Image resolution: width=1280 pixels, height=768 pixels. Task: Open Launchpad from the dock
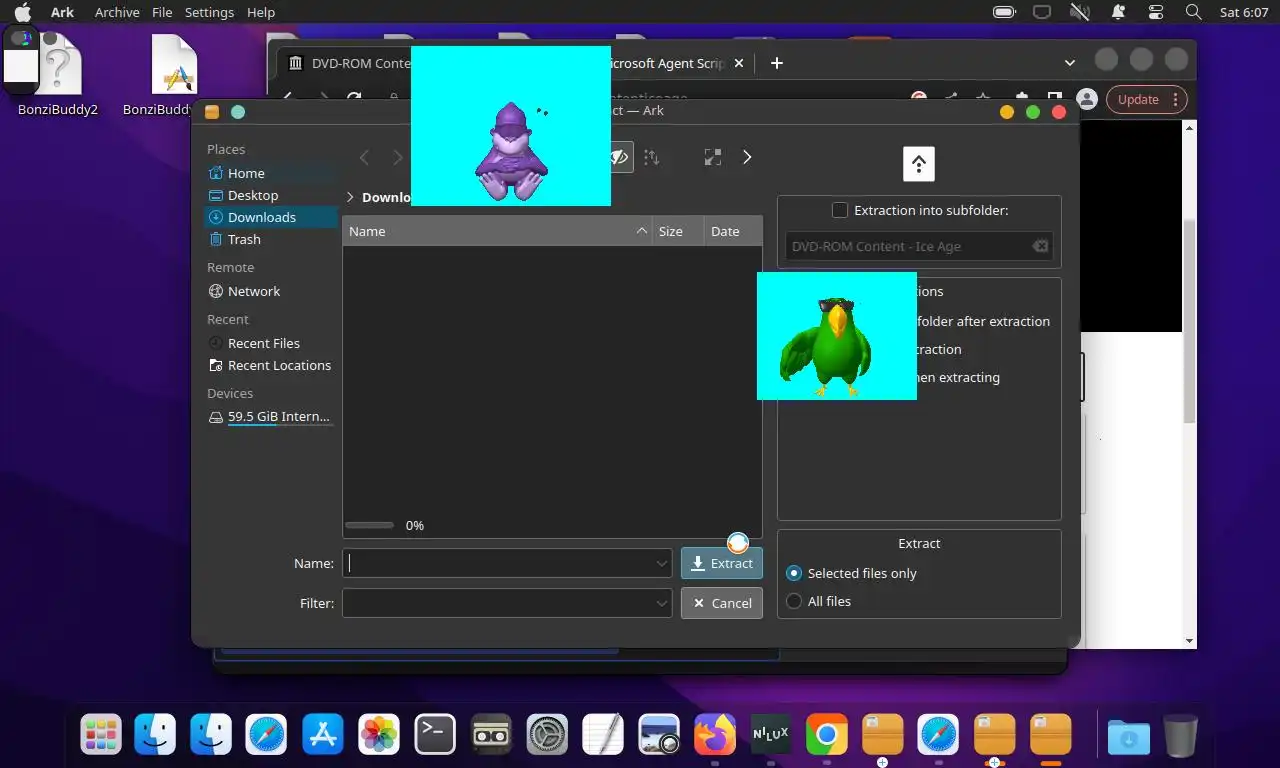(101, 736)
